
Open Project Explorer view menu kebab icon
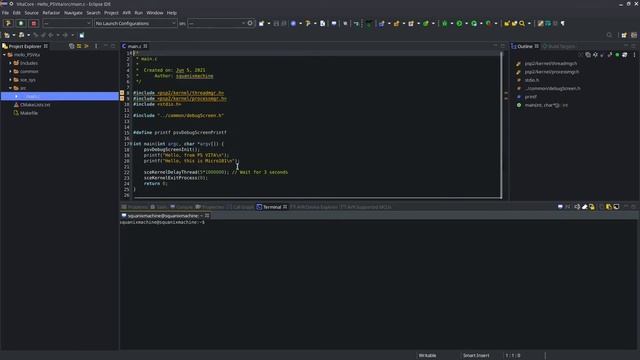[x=96, y=46]
